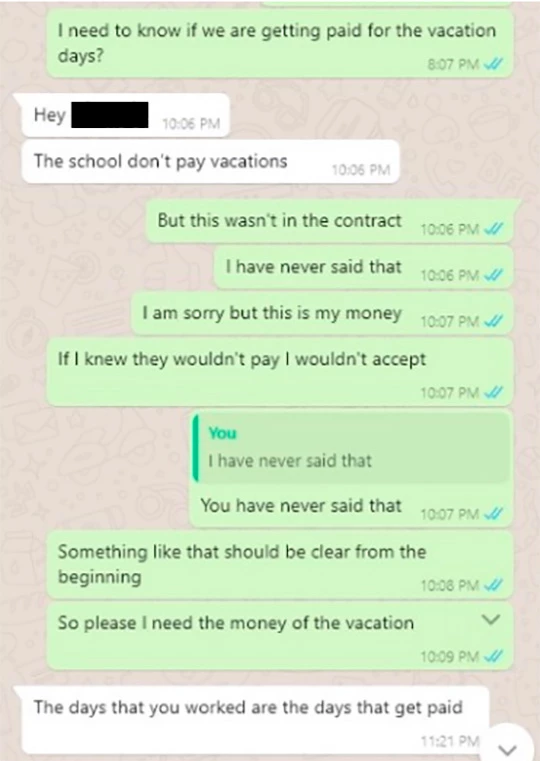Image resolution: width=540 pixels, height=761 pixels.
Task: Select the vacation days question message at top
Action: click(279, 44)
